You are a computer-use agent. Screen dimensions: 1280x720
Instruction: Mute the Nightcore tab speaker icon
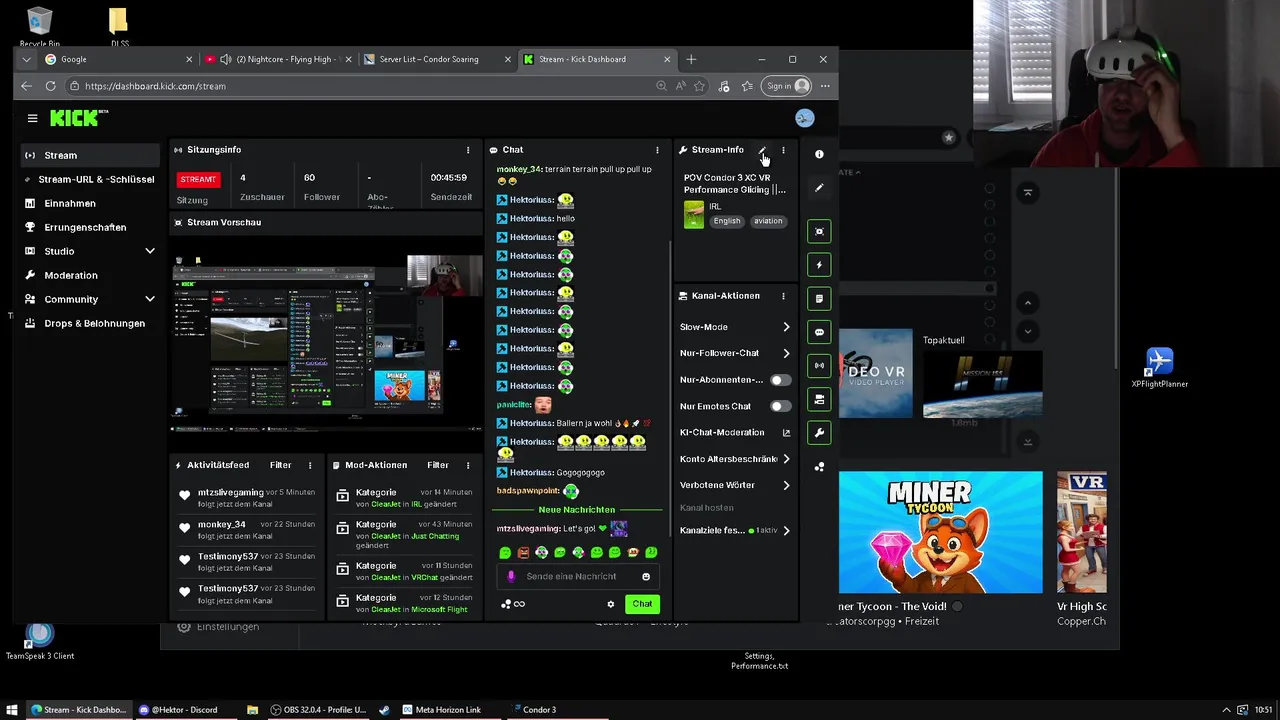pyautogui.click(x=225, y=59)
